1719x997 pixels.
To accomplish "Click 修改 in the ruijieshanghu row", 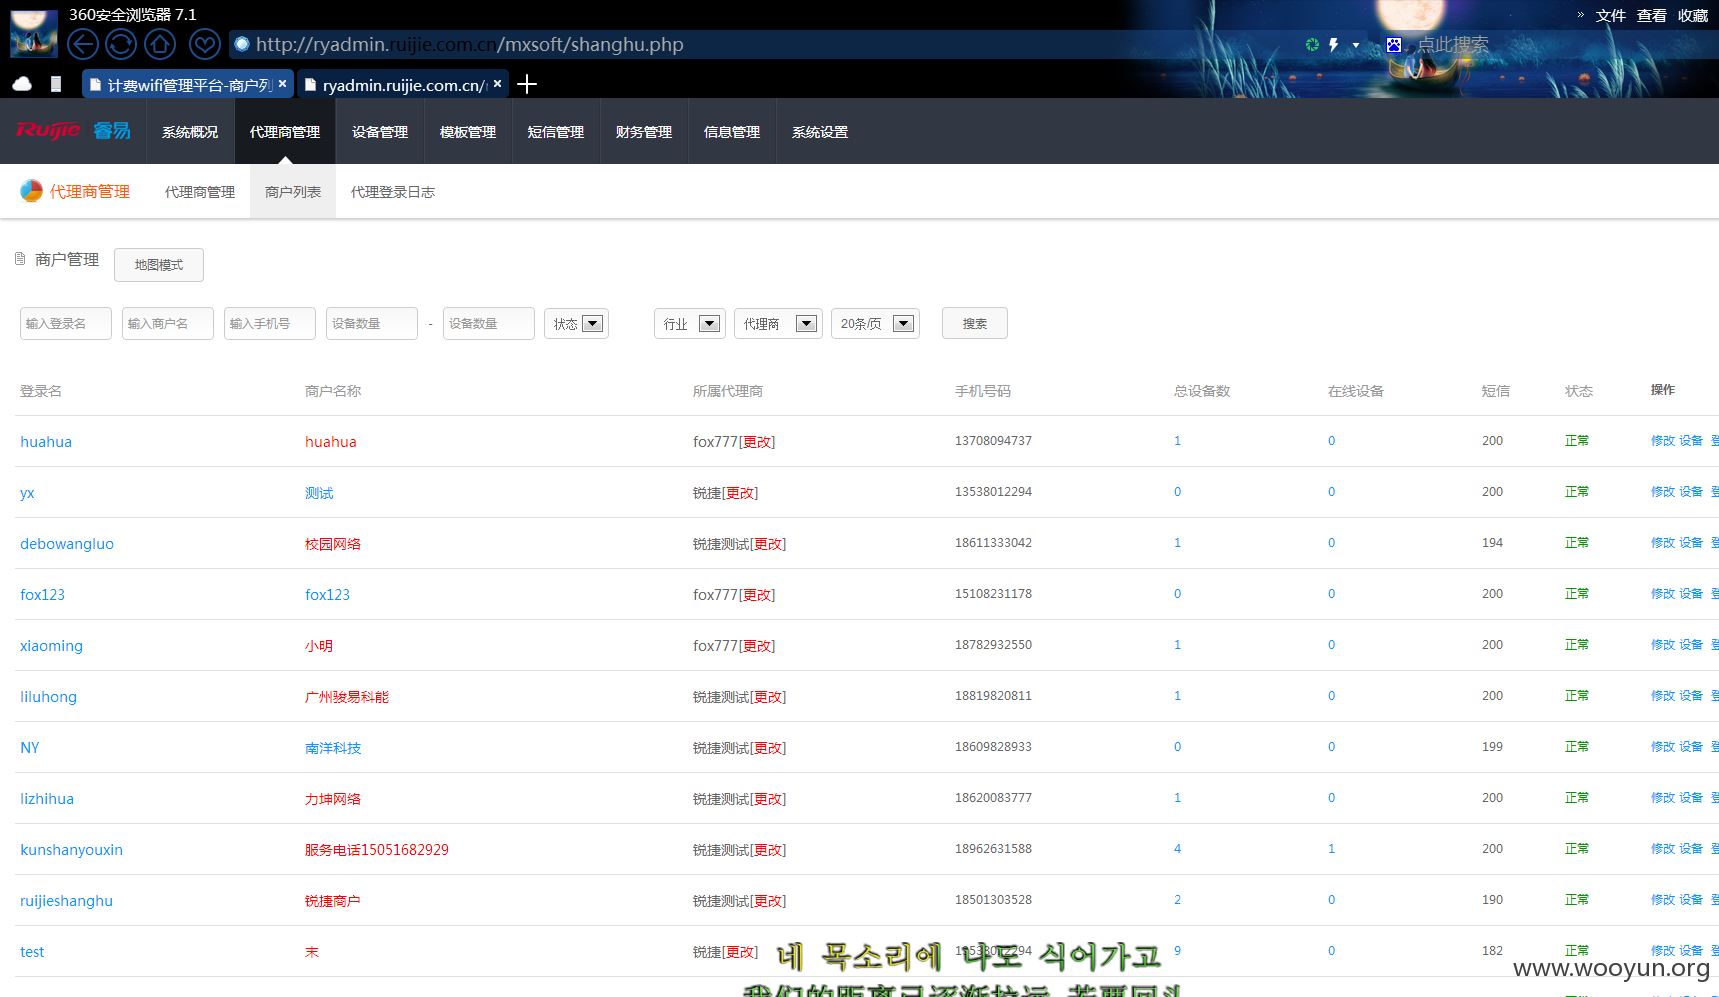I will (1662, 899).
